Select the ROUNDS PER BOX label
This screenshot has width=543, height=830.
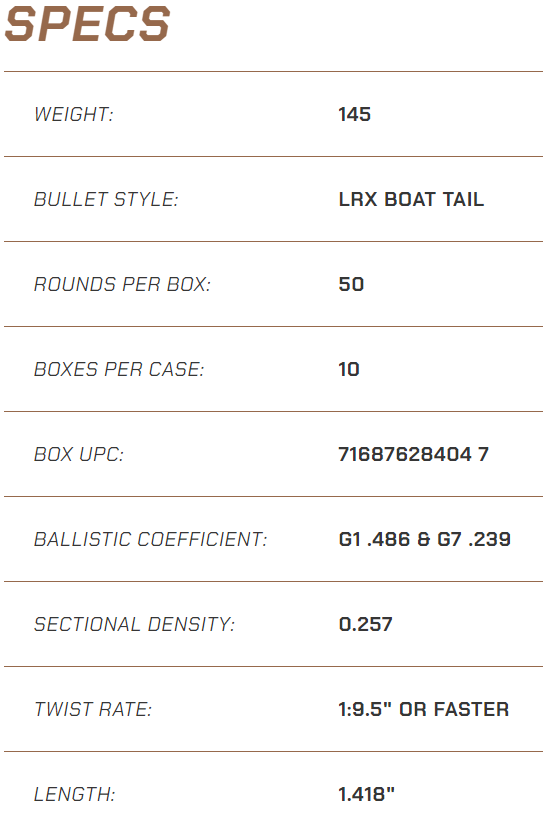coord(122,284)
